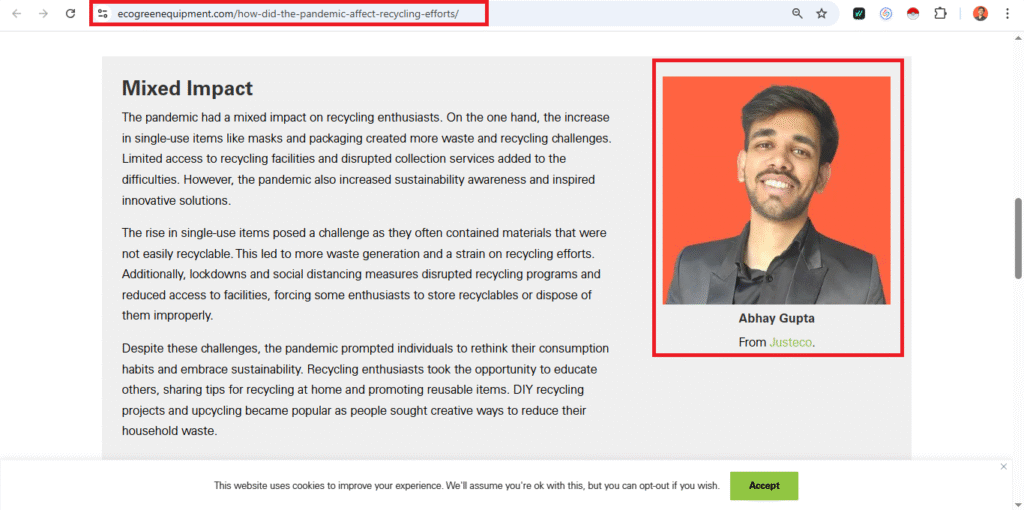Viewport: 1024px width, 510px height.
Task: Open Chrome's three-dot menu
Action: (x=1007, y=13)
